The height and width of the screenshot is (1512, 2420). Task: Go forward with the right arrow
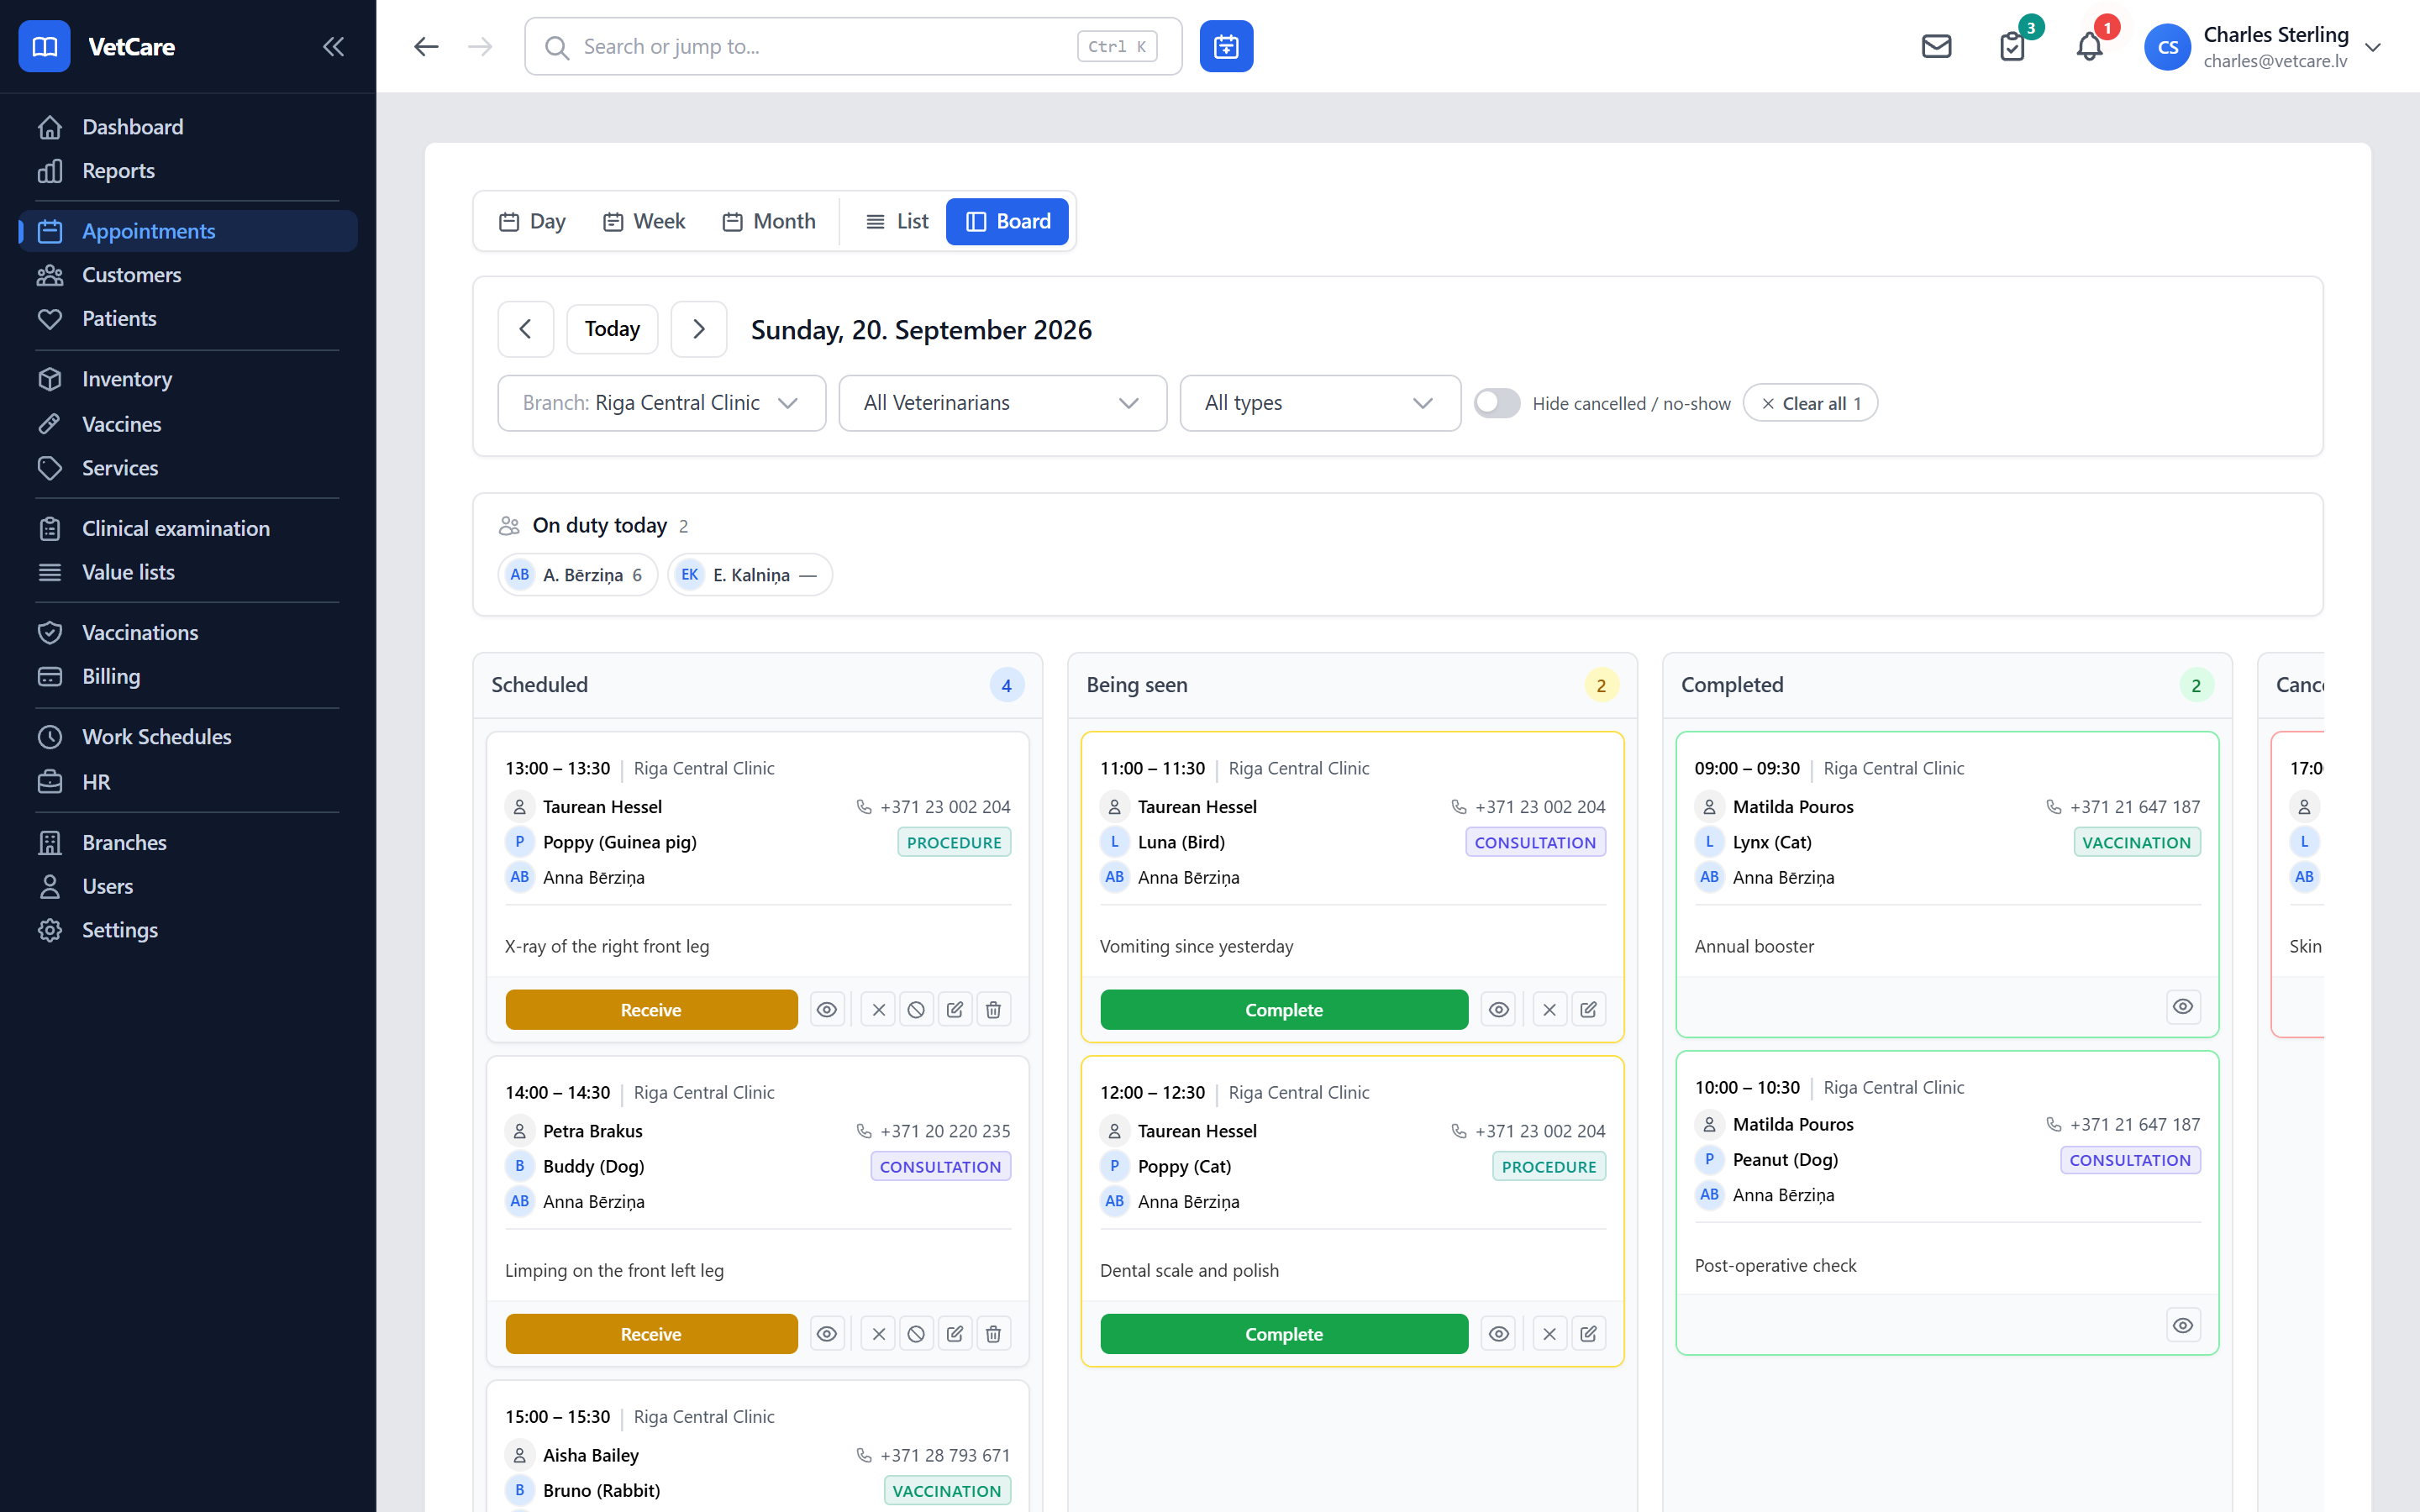[480, 46]
